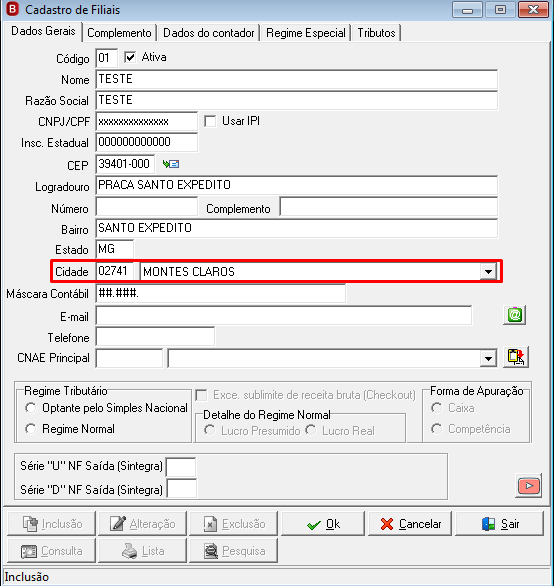Click the red B application icon
554x586 pixels.
[12, 9]
